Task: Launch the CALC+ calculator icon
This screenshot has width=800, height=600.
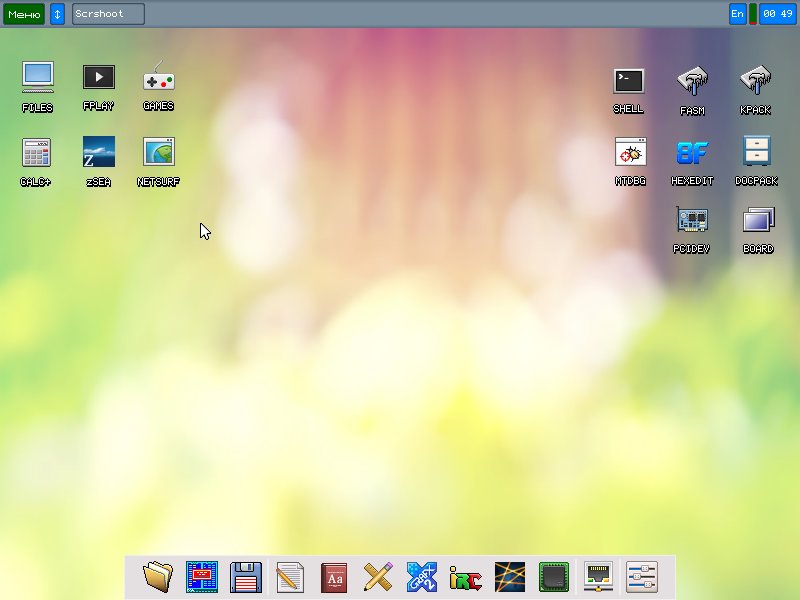Action: [36, 153]
